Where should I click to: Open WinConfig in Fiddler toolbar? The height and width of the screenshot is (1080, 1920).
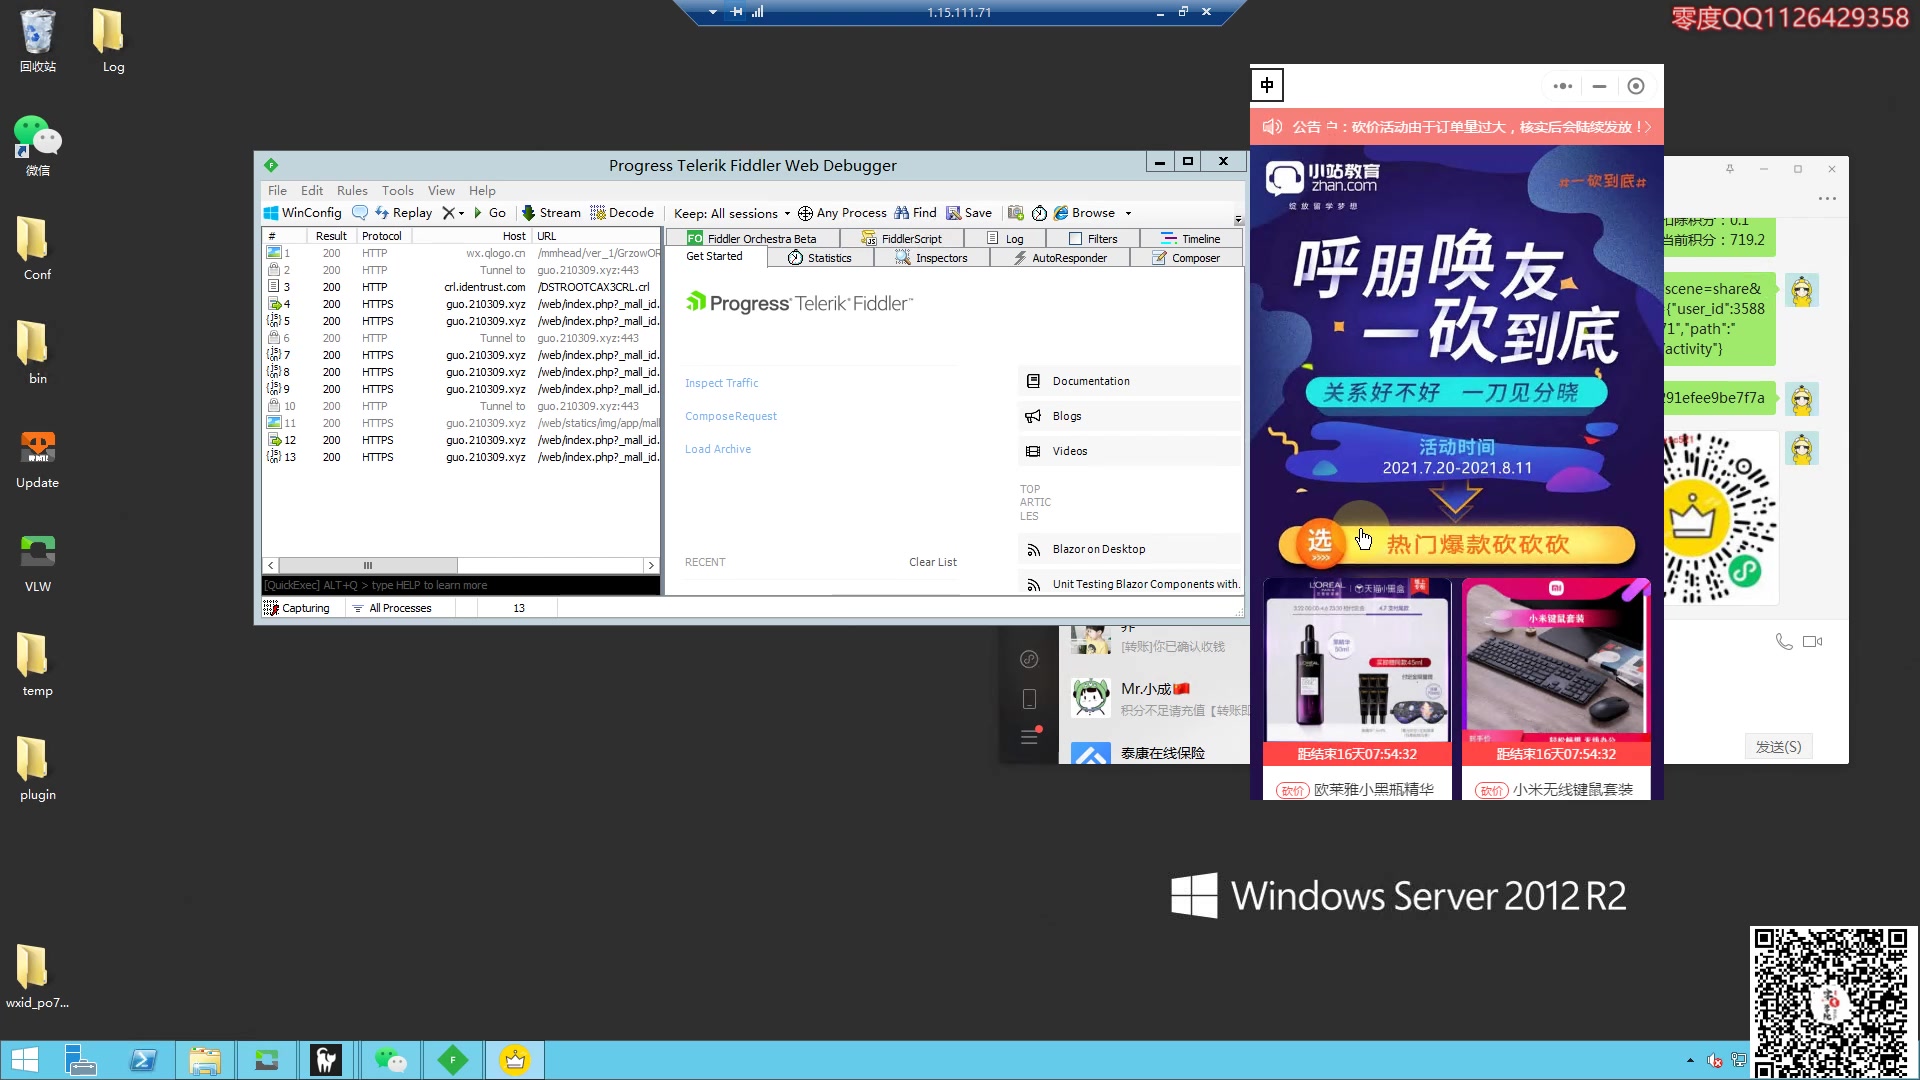click(303, 213)
